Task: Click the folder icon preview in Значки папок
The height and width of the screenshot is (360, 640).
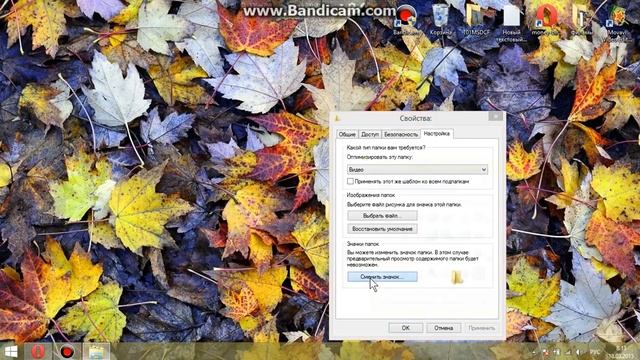Action: pyautogui.click(x=457, y=277)
